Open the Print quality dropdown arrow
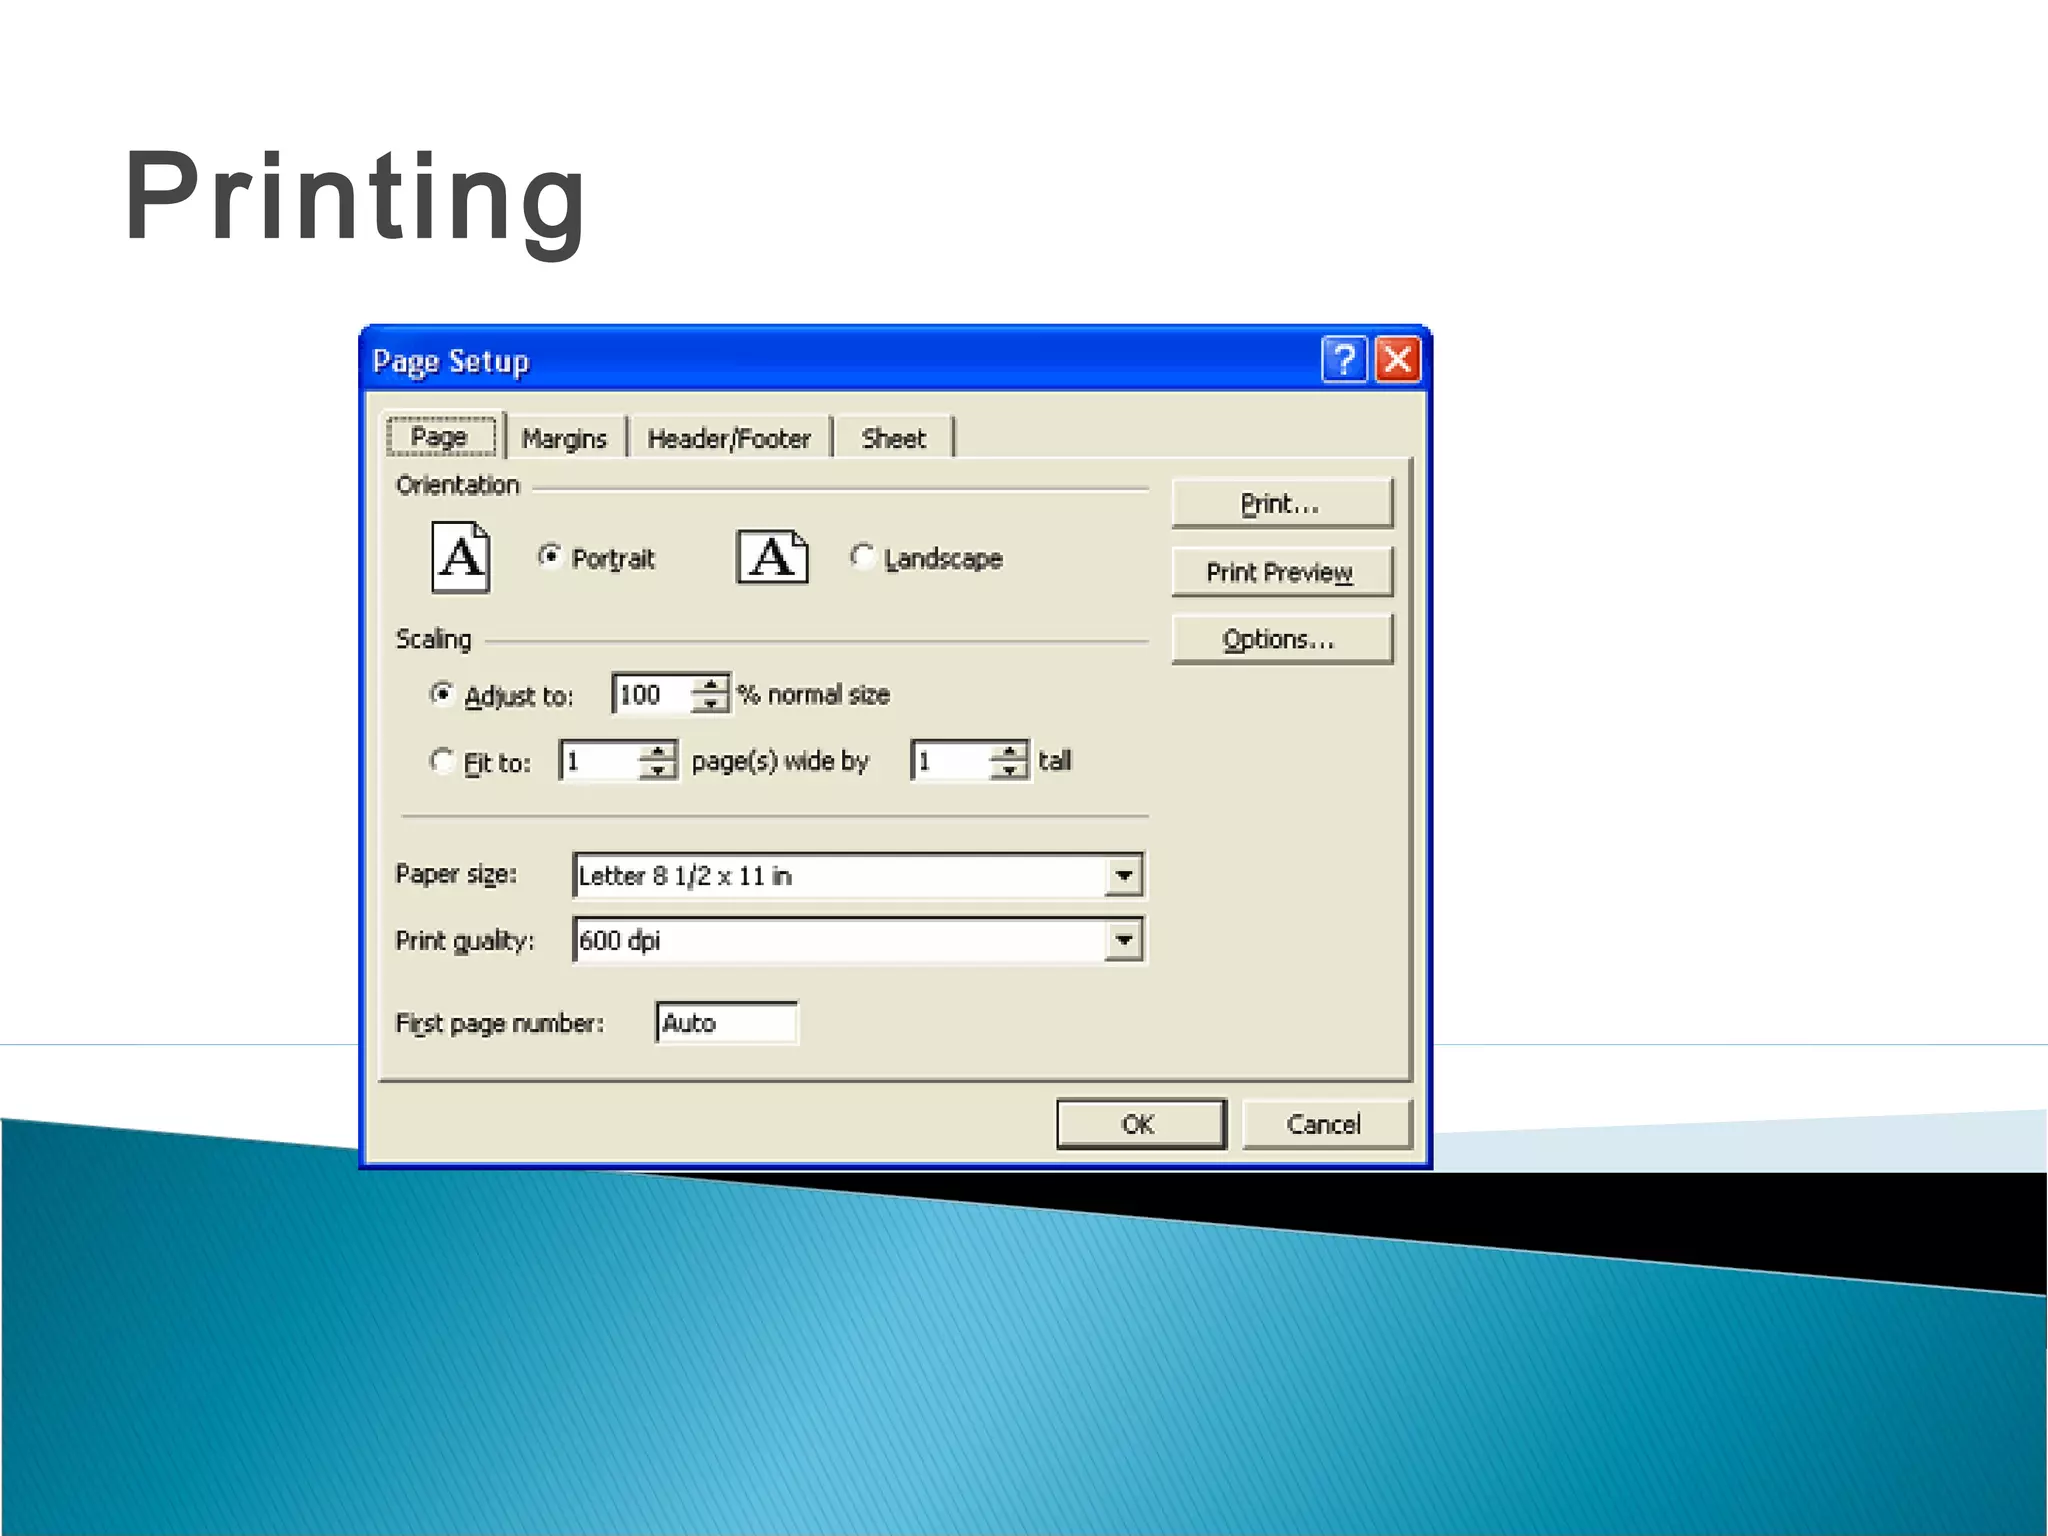2048x1536 pixels. pos(1124,940)
